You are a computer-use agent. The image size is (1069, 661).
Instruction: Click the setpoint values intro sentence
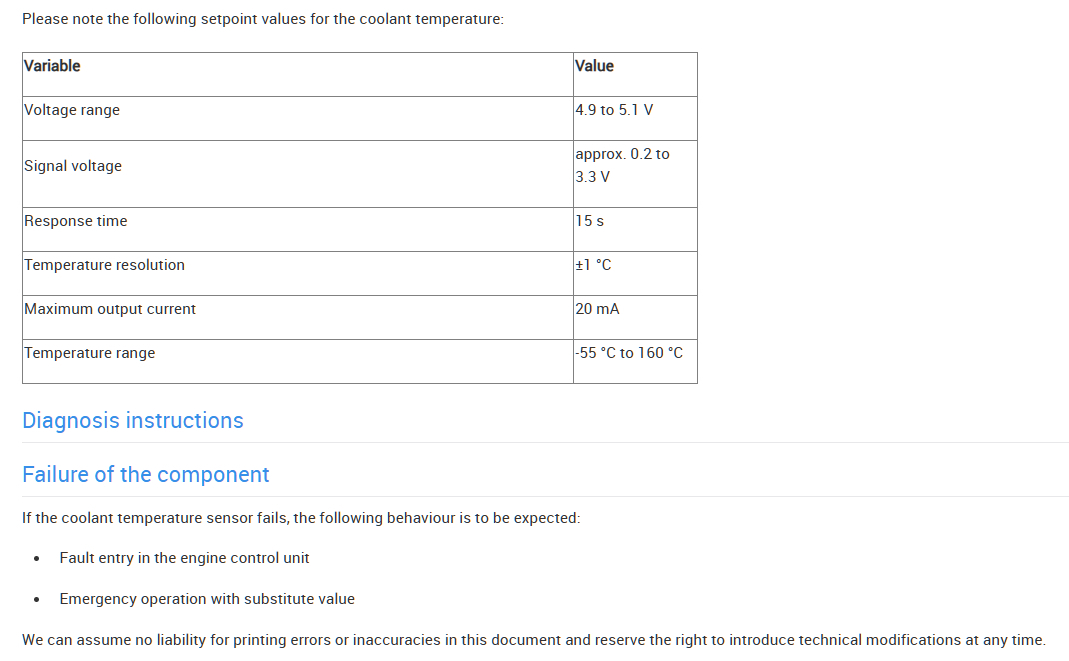click(263, 19)
